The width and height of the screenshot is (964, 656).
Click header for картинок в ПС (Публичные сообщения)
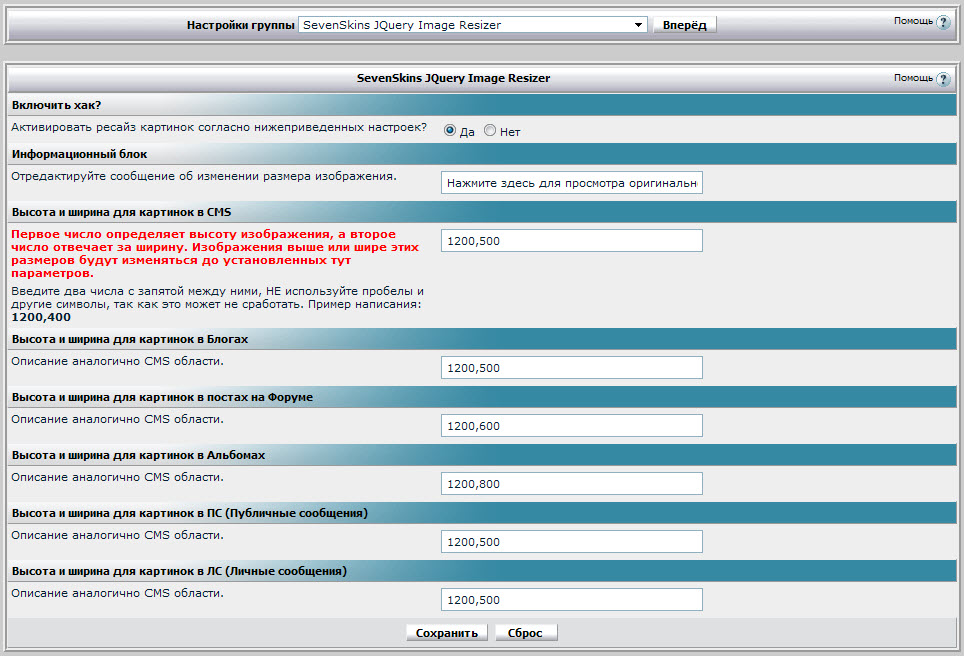(483, 513)
